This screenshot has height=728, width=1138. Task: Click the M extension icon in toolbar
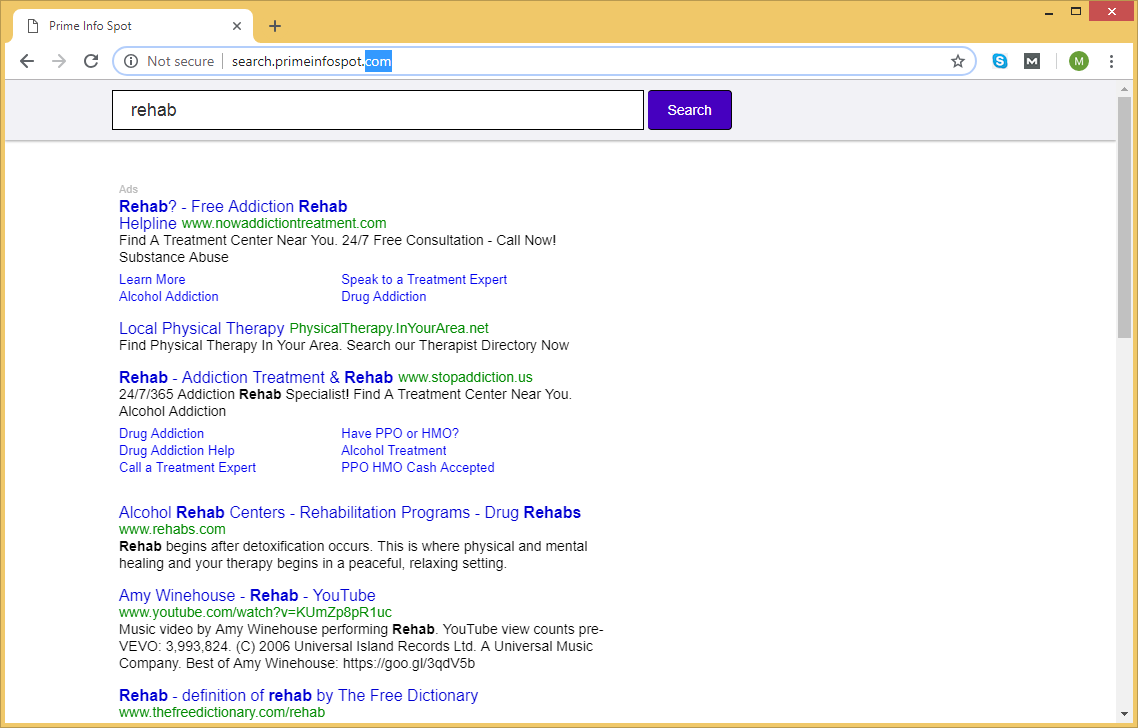(x=1032, y=61)
